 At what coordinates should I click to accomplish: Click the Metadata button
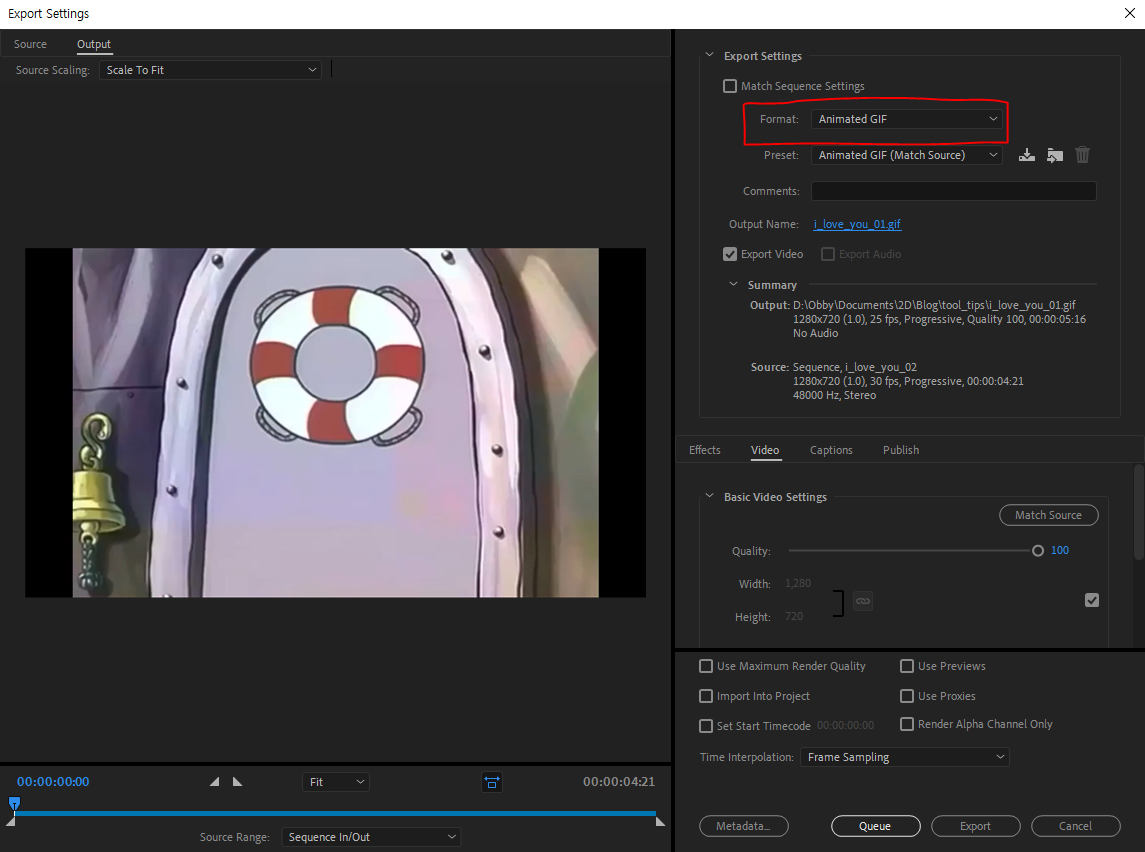coord(743,826)
